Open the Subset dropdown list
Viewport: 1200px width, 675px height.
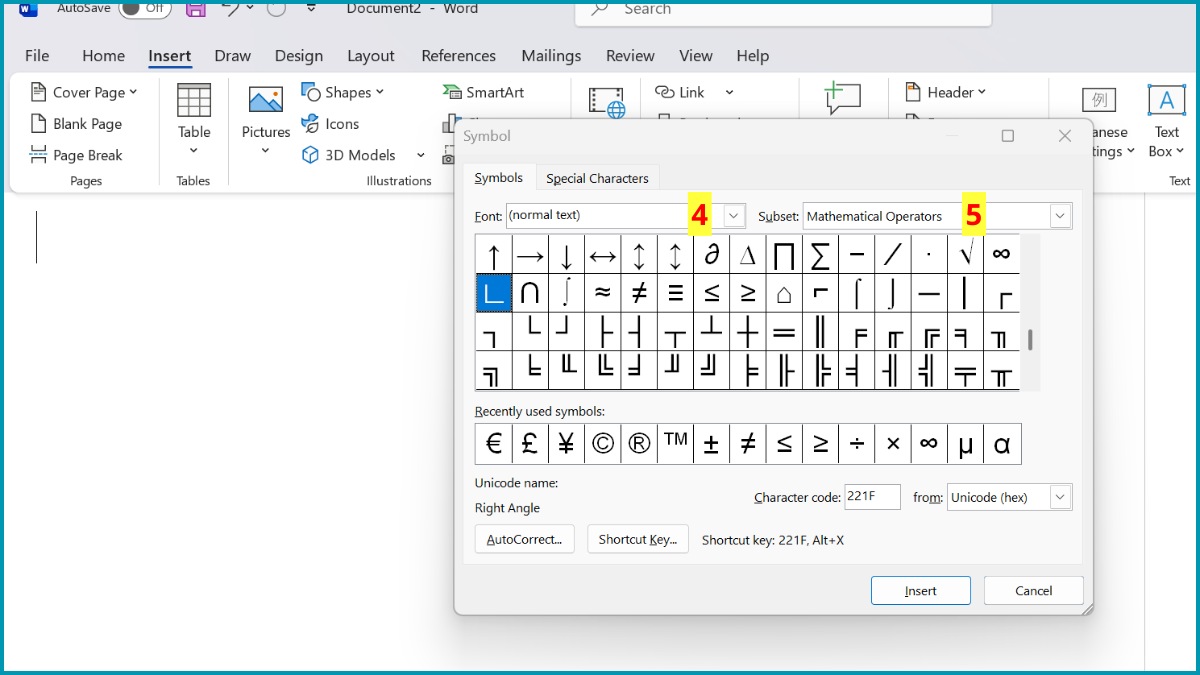1060,216
